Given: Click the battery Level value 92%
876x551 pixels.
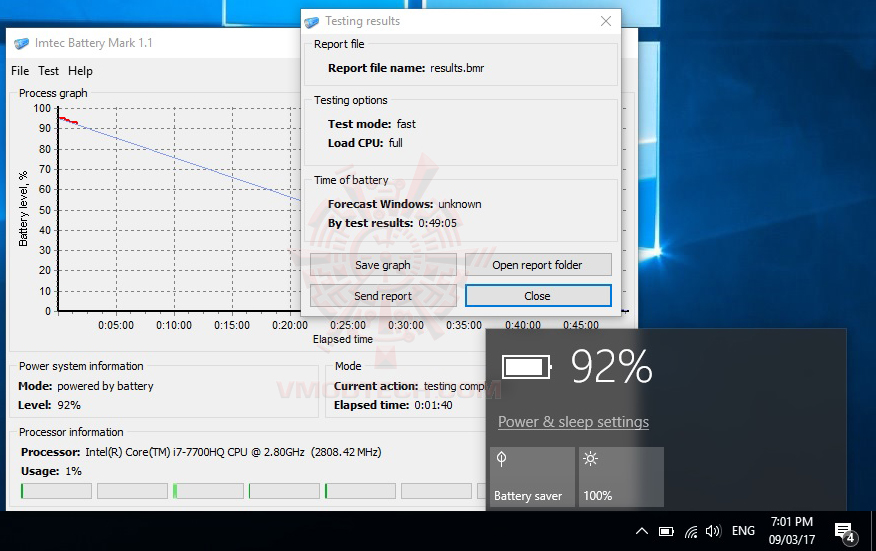Looking at the screenshot, I should (69, 405).
